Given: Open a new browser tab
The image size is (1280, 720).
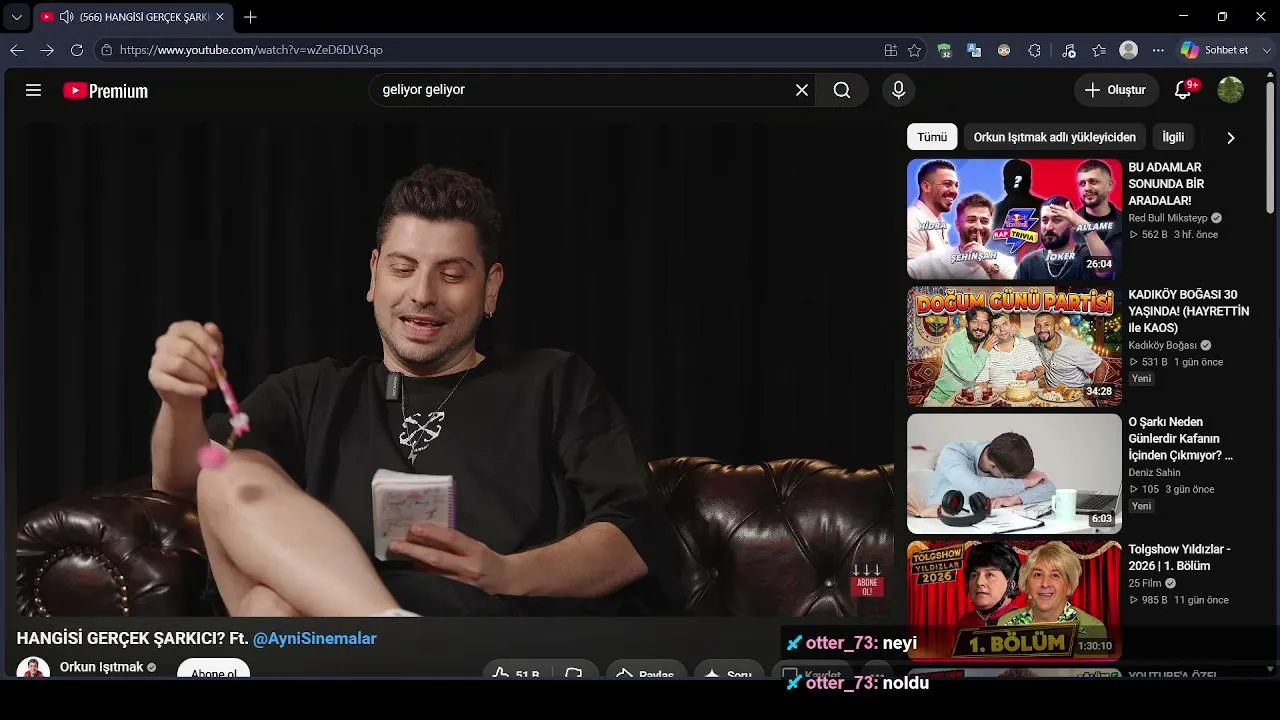Looking at the screenshot, I should click(x=250, y=17).
